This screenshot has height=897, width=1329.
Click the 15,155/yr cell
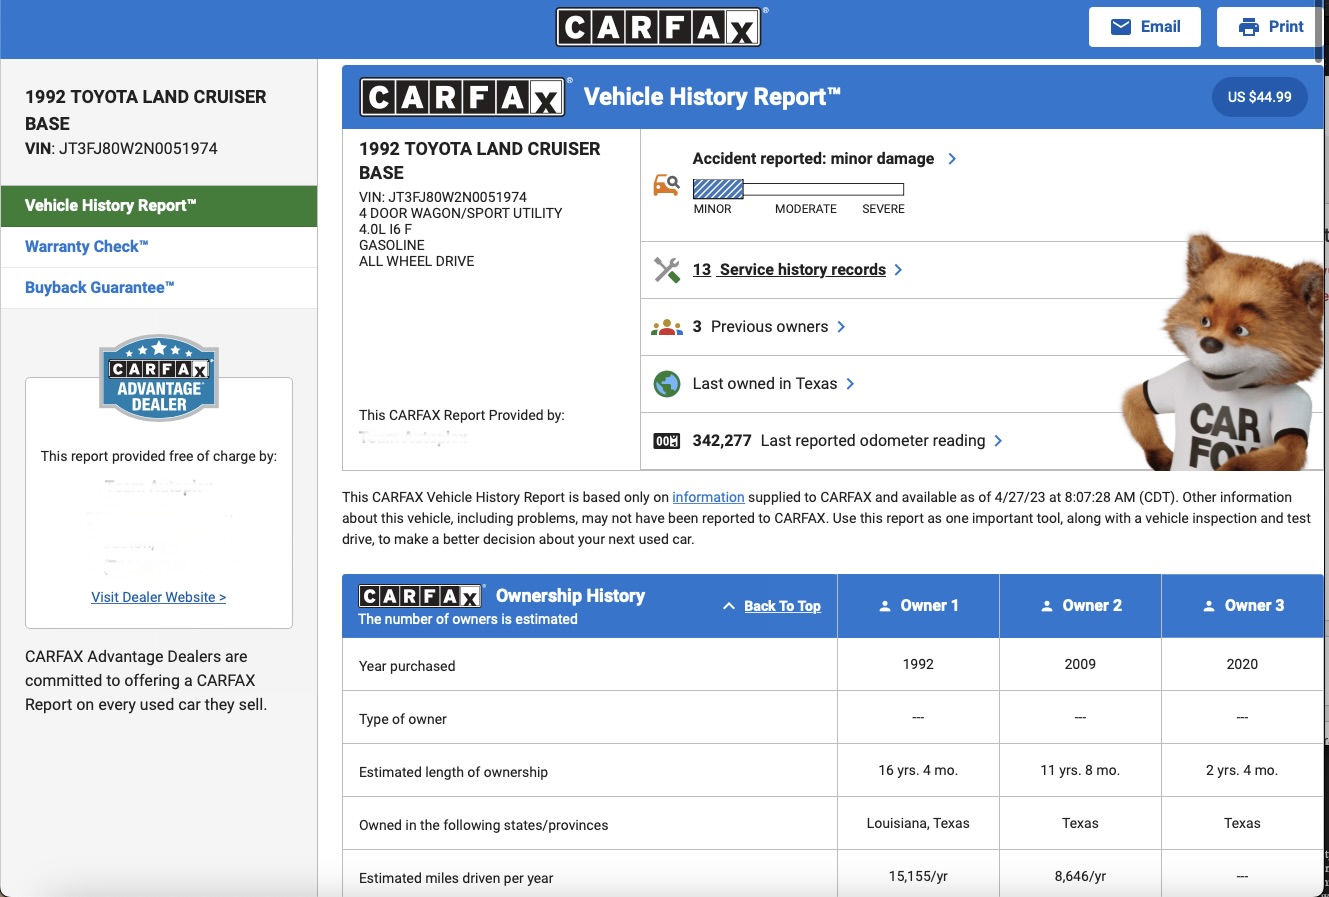[x=918, y=876]
